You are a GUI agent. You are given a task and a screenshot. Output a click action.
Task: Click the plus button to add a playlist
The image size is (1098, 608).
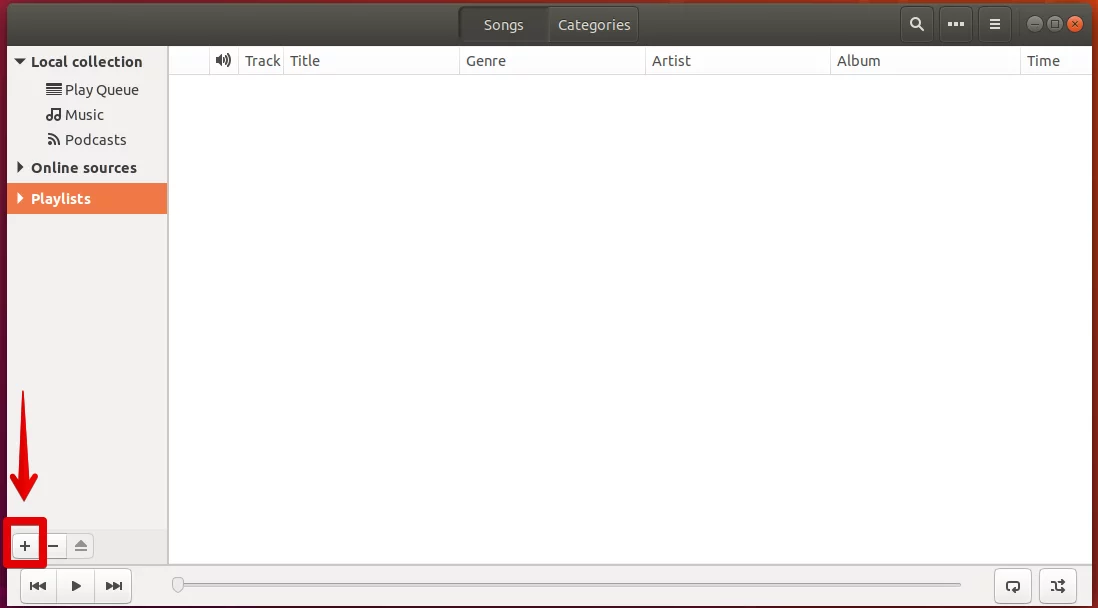pyautogui.click(x=25, y=546)
